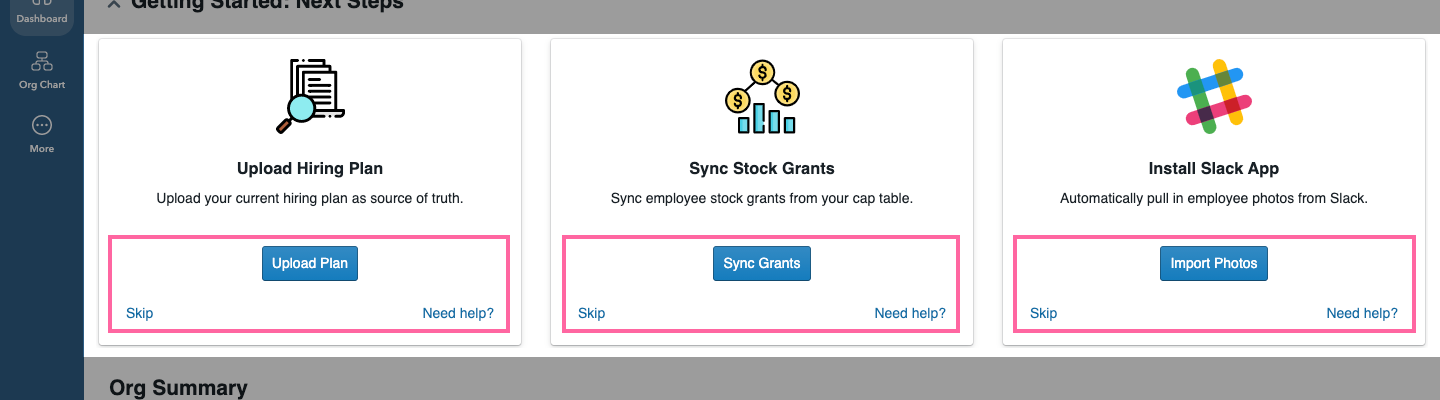Click the Slack logo icon
Image resolution: width=1440 pixels, height=400 pixels.
tap(1213, 97)
